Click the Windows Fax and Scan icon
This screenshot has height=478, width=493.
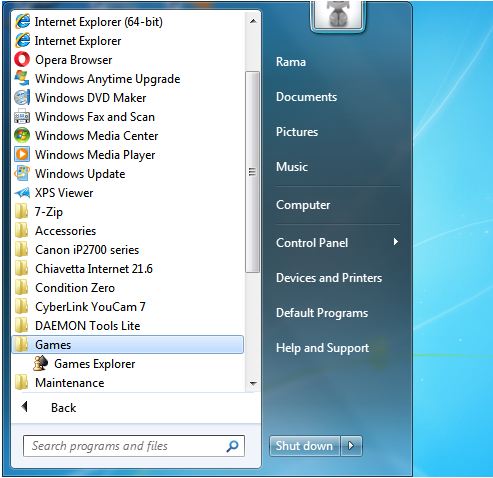coord(22,117)
